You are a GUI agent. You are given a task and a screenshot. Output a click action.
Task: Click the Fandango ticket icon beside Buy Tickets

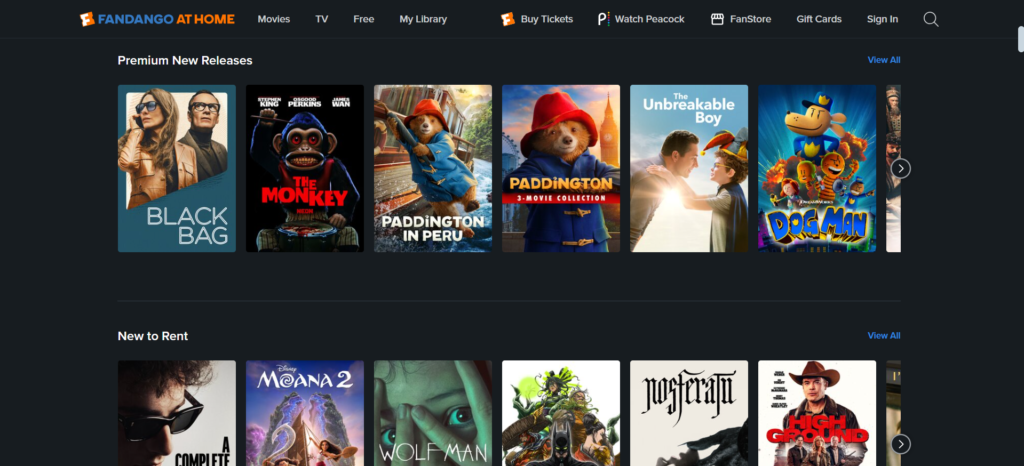pyautogui.click(x=507, y=19)
